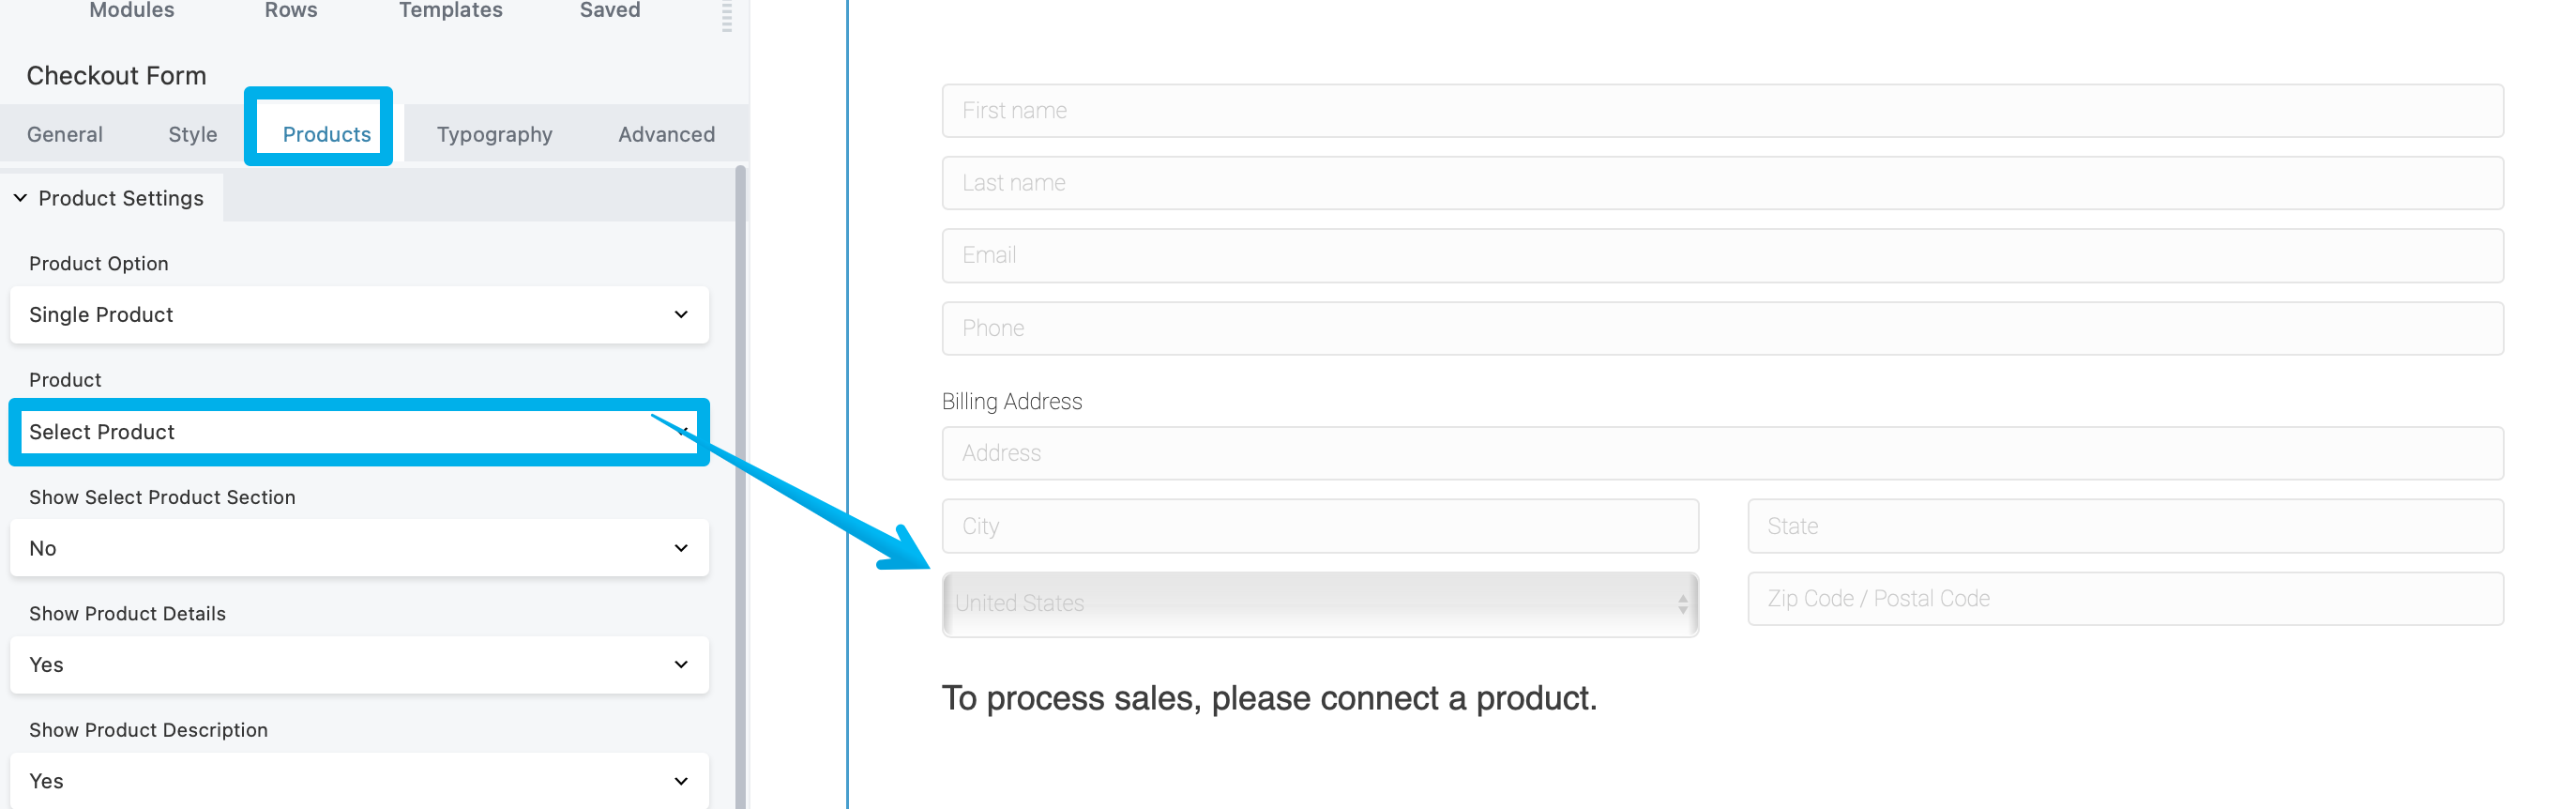Switch to the Style tab
This screenshot has height=809, width=2576.
(192, 134)
